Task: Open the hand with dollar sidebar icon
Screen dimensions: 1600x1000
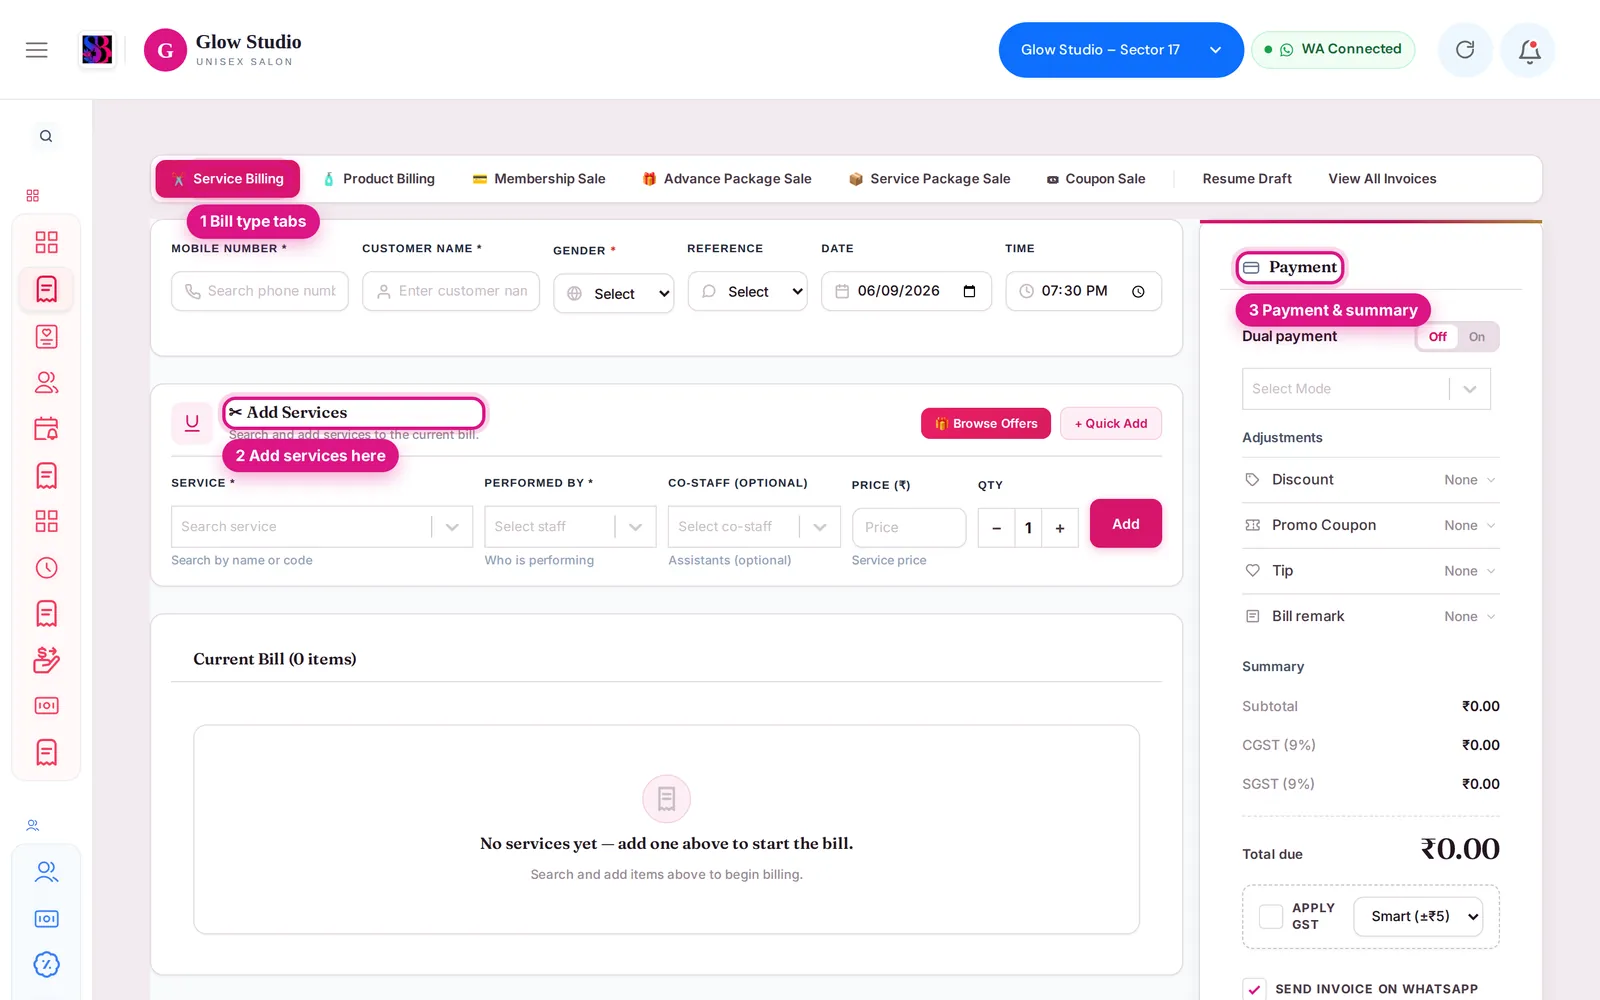Action: (x=46, y=659)
